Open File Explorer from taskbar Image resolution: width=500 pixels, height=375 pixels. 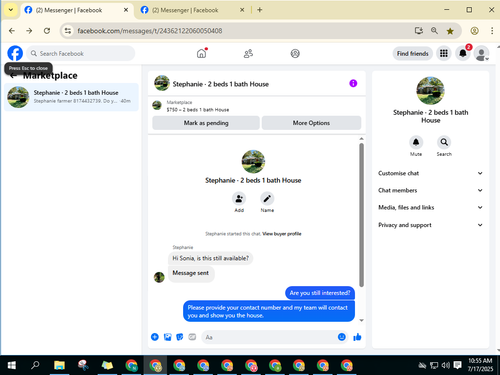pos(59,365)
